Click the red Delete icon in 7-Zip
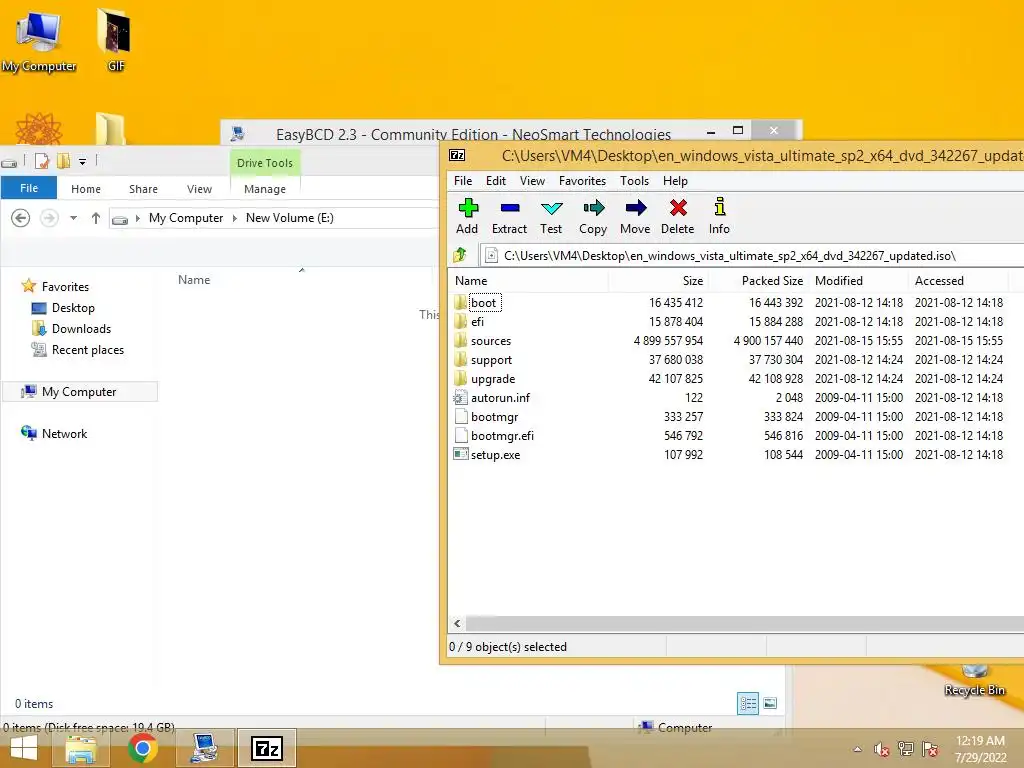Image resolution: width=1024 pixels, height=768 pixels. click(677, 216)
